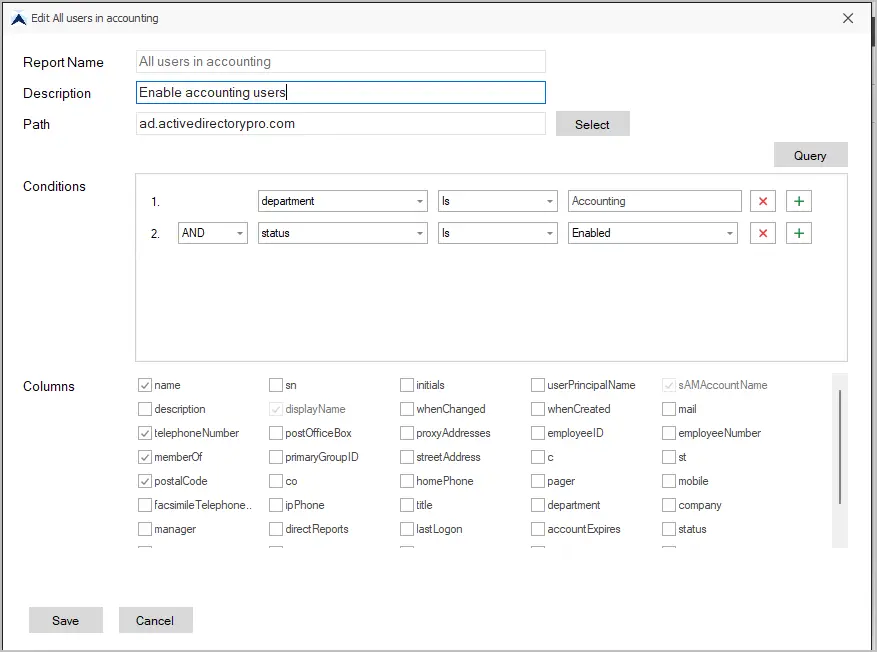Check the company column checkbox
Screen dimensions: 877x652
[x=668, y=505]
